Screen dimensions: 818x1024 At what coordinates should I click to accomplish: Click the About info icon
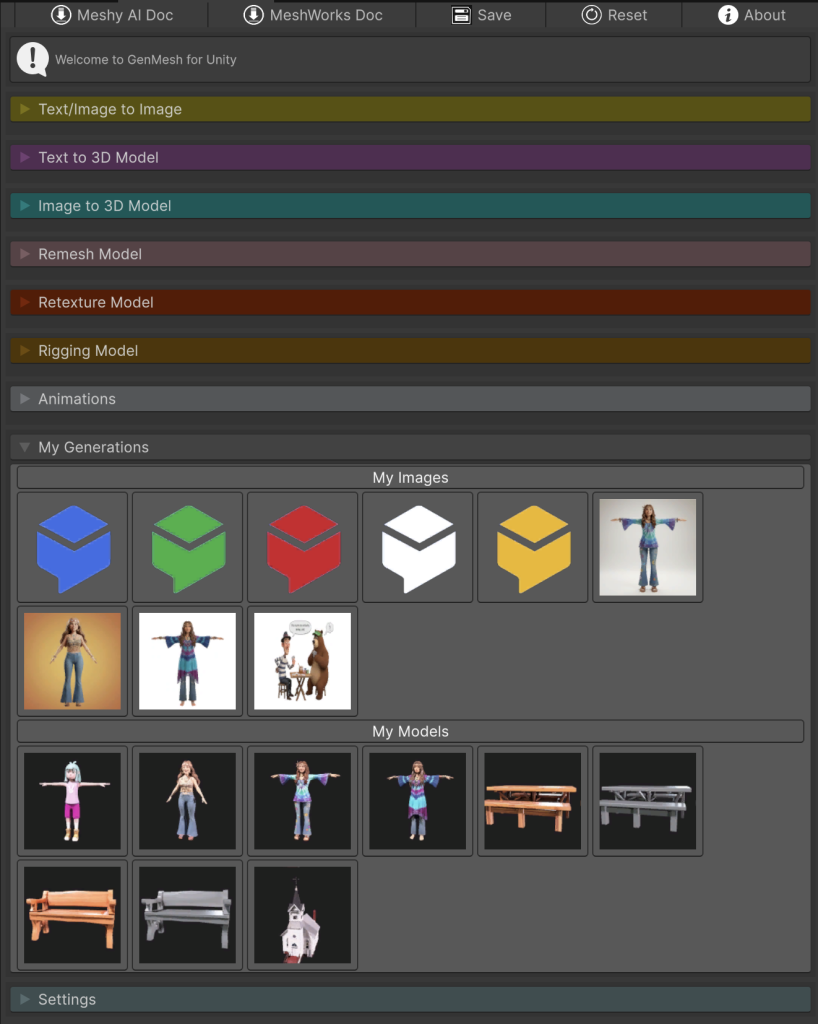(x=727, y=15)
